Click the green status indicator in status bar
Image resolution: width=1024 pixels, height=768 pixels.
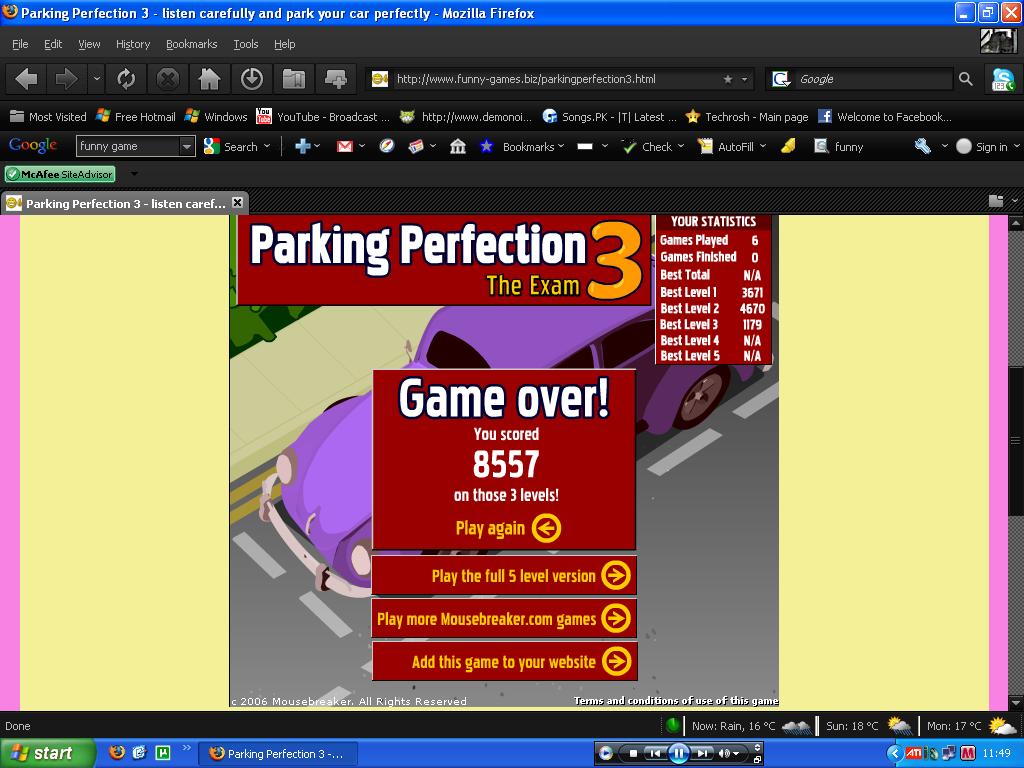pyautogui.click(x=672, y=726)
